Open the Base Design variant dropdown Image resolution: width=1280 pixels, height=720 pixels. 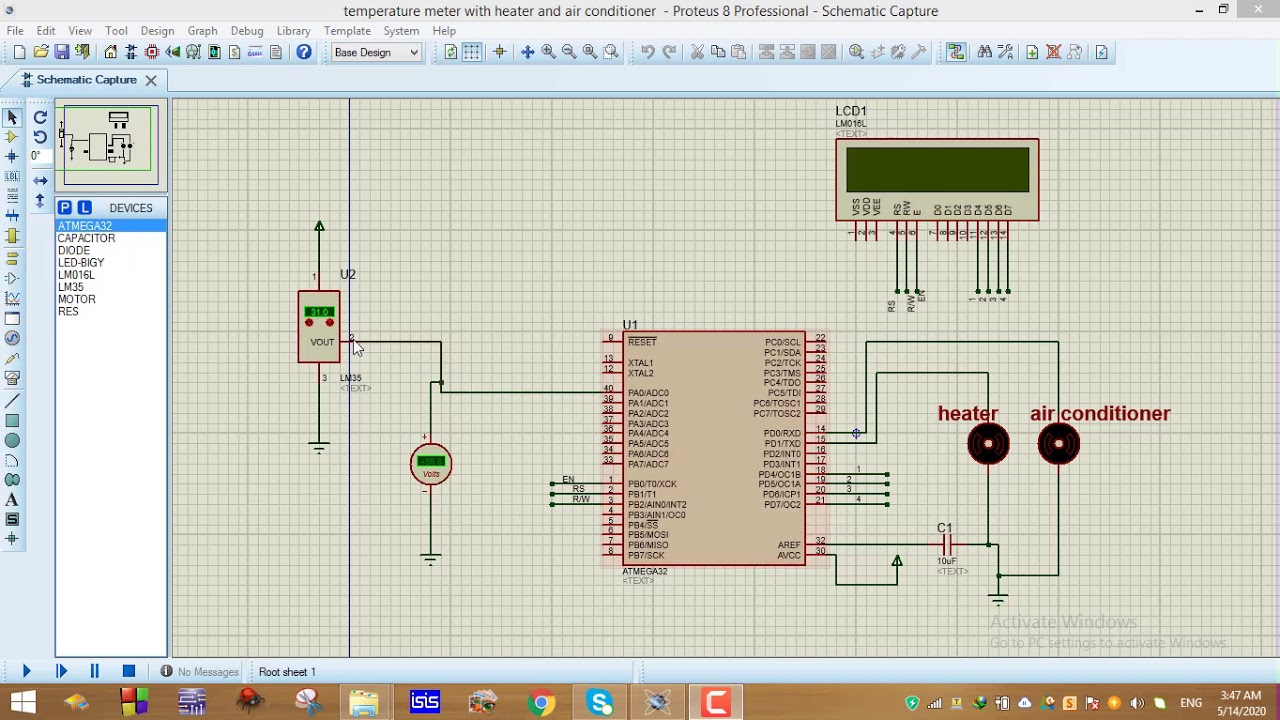[376, 52]
